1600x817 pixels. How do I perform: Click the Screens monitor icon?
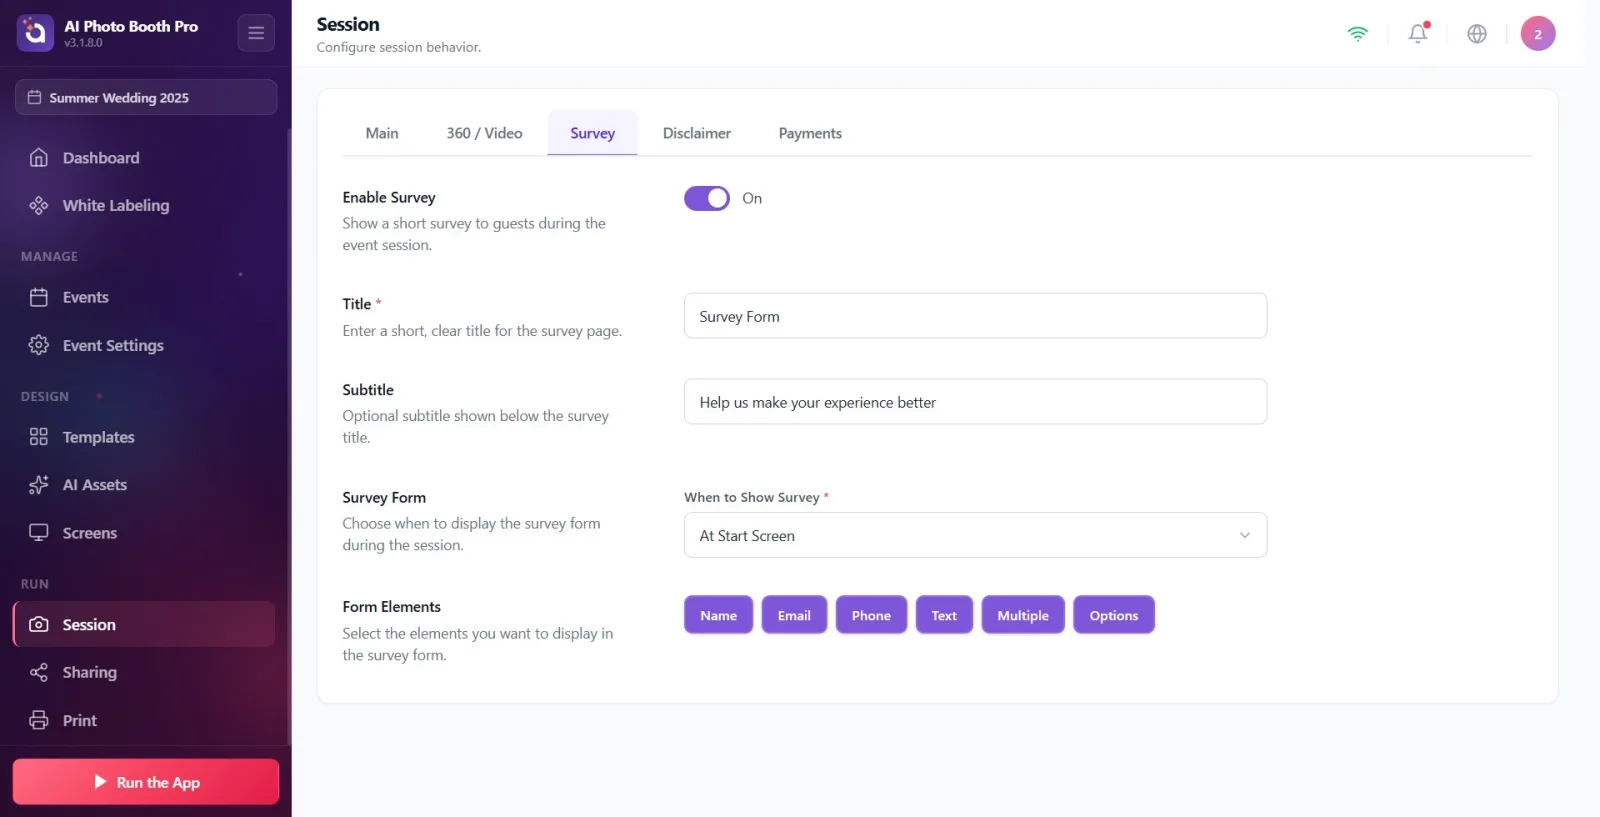(x=39, y=533)
